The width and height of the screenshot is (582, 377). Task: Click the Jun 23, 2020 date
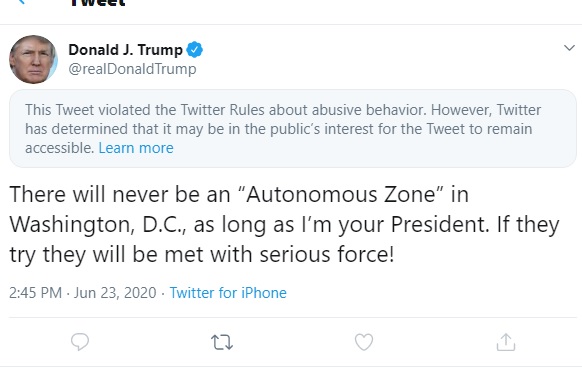(x=115, y=293)
